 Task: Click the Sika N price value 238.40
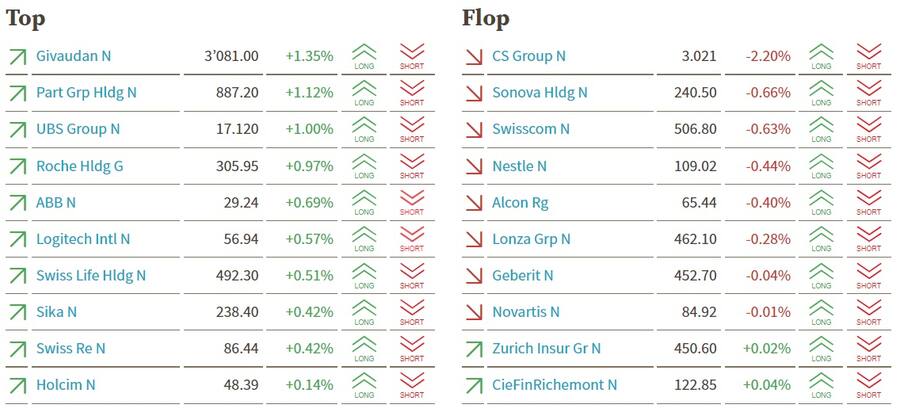tap(237, 312)
